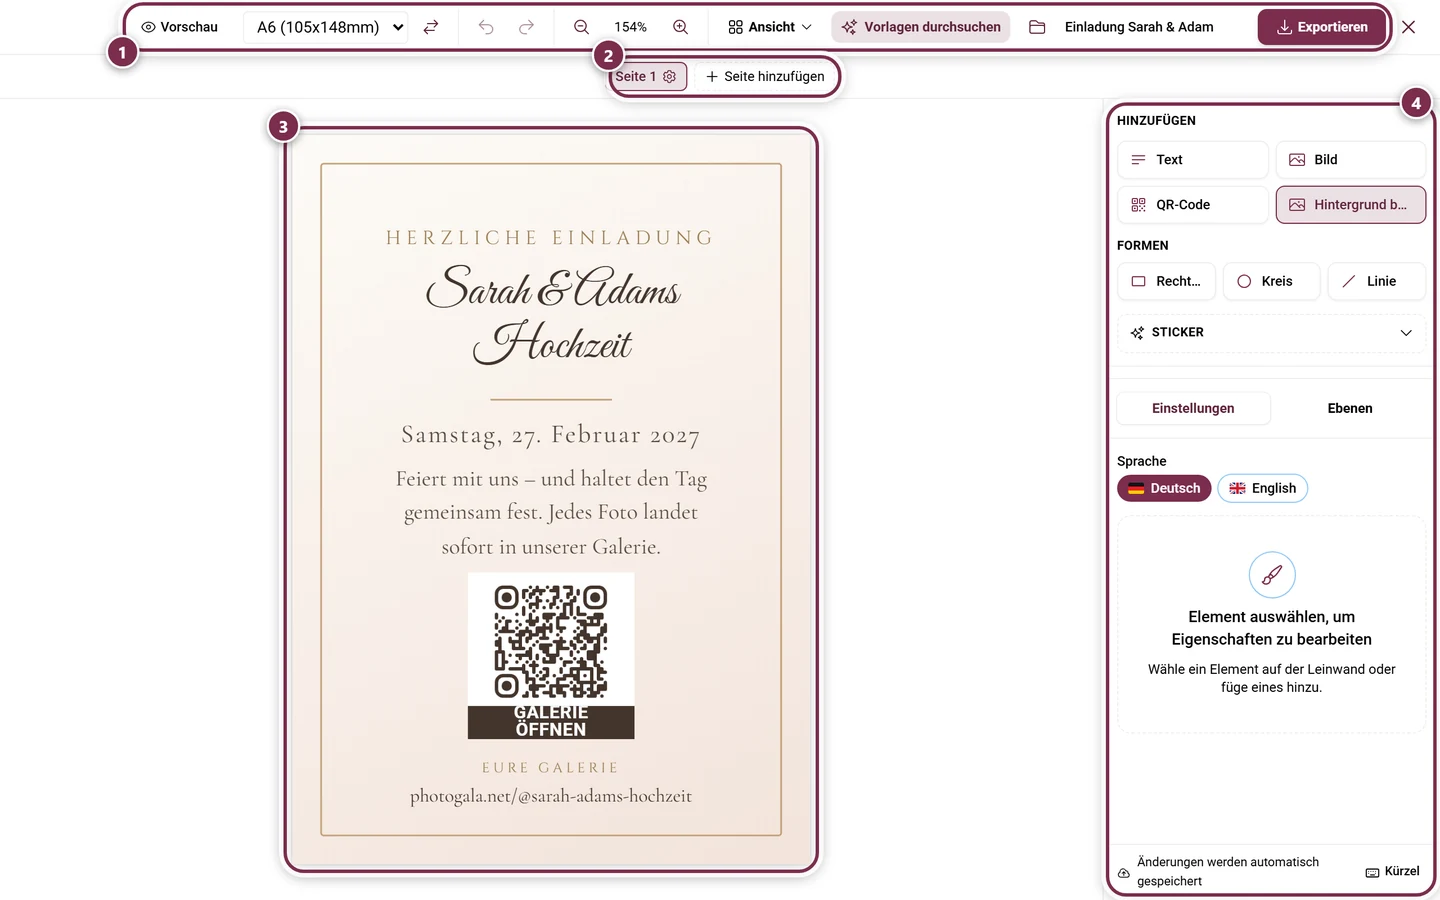Open the page size A6 dropdown
The height and width of the screenshot is (900, 1440).
tap(328, 27)
